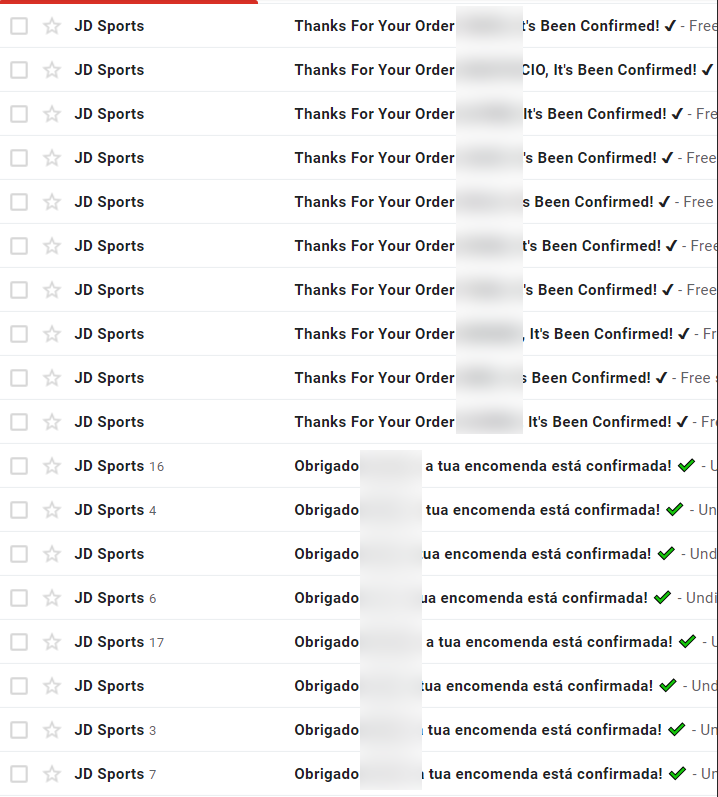Star the JD Sports 7 conversation
Image resolution: width=718 pixels, height=797 pixels.
point(52,774)
